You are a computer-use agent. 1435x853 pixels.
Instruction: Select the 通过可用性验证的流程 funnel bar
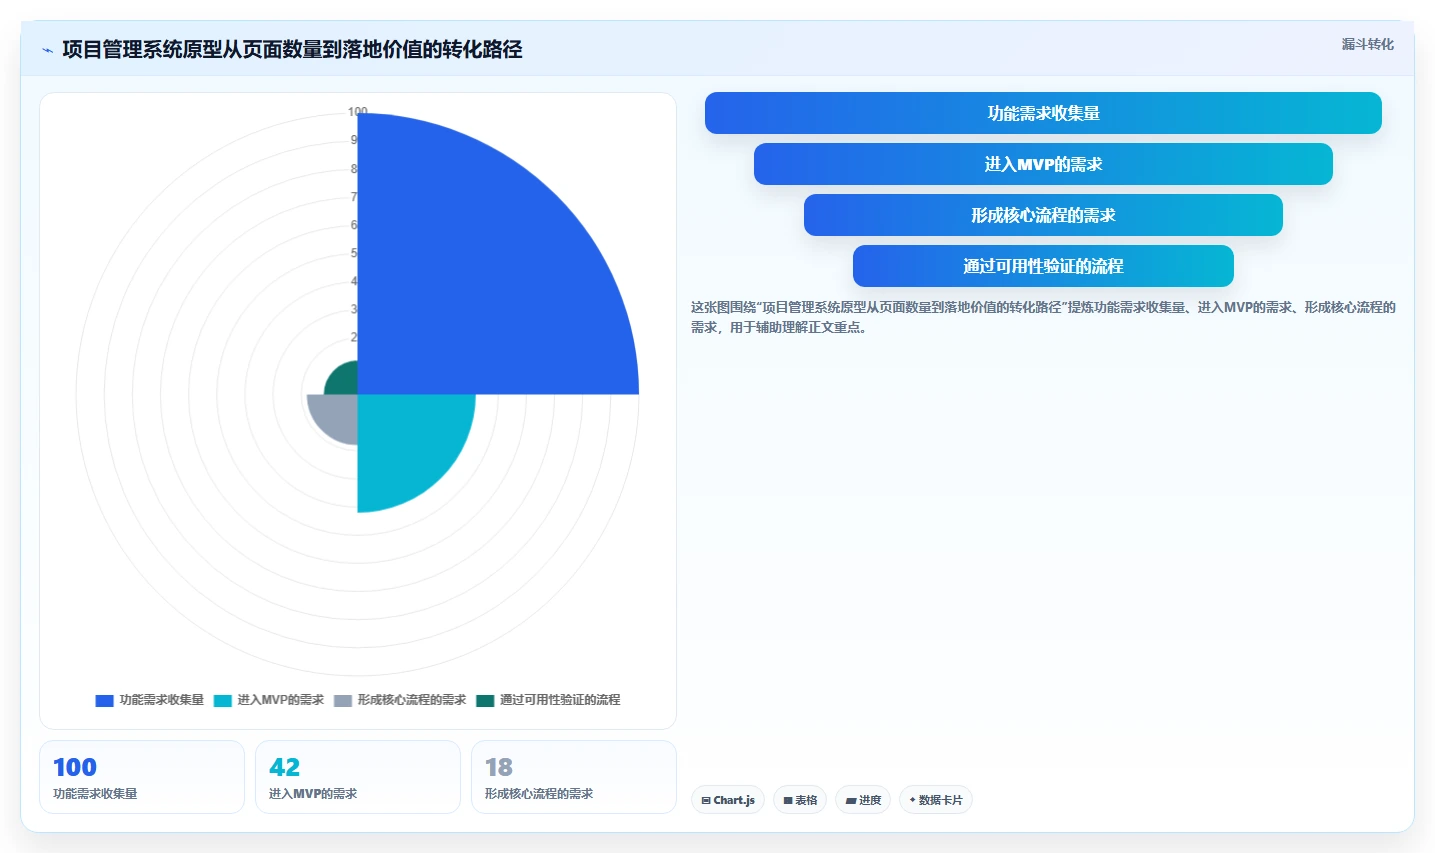[1043, 266]
